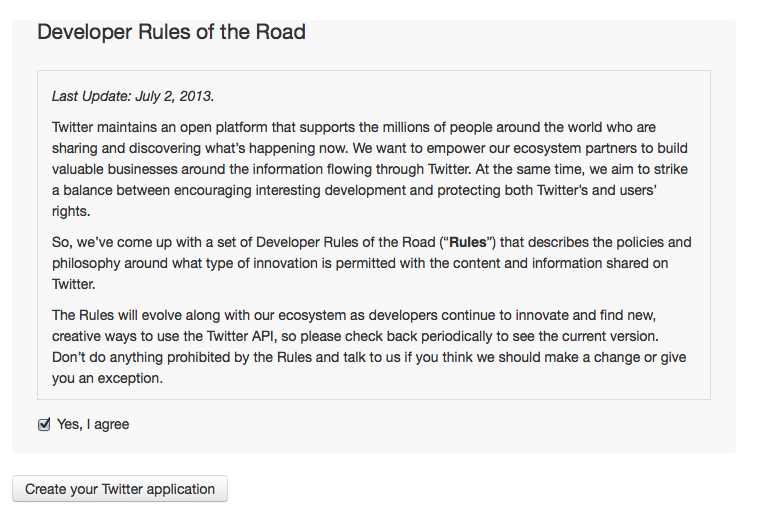Click the words 'current version' in the last paragraph

[x=638, y=336]
